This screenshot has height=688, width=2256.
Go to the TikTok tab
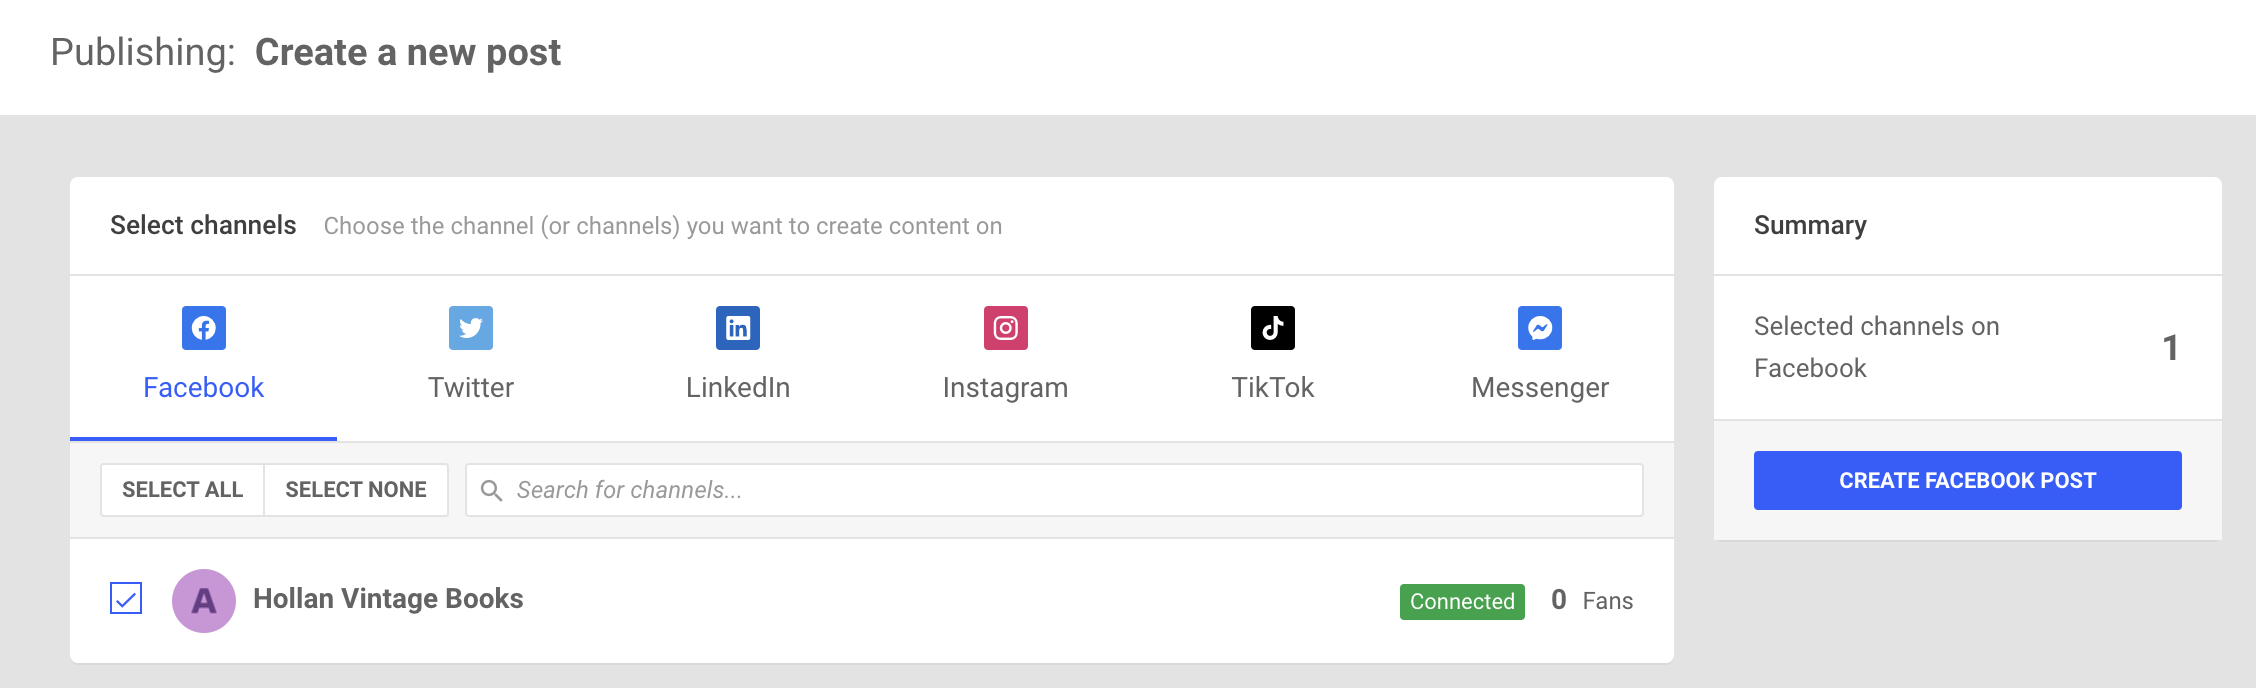1272,387
